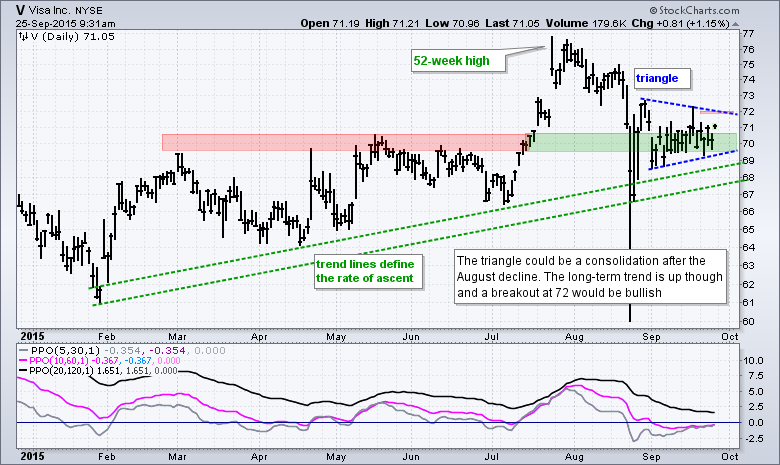Click the Feb label under the price chart
This screenshot has width=780, height=465.
point(106,337)
